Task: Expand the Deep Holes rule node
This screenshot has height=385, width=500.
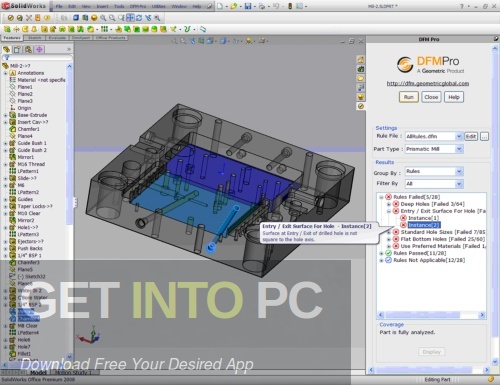Action: pyautogui.click(x=388, y=204)
